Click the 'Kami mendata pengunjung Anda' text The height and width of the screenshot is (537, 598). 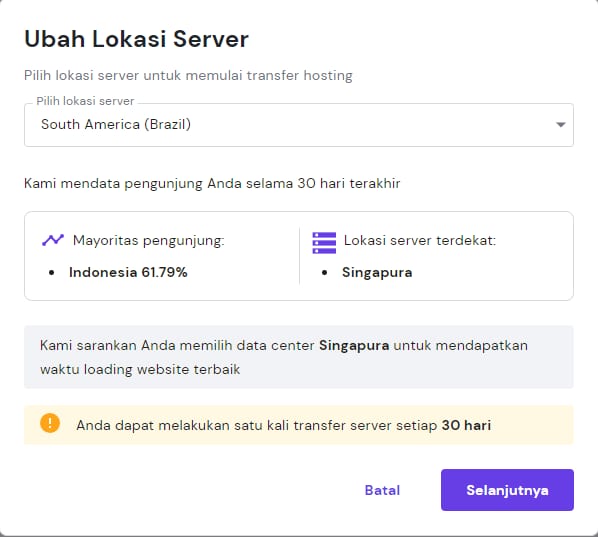tap(212, 183)
